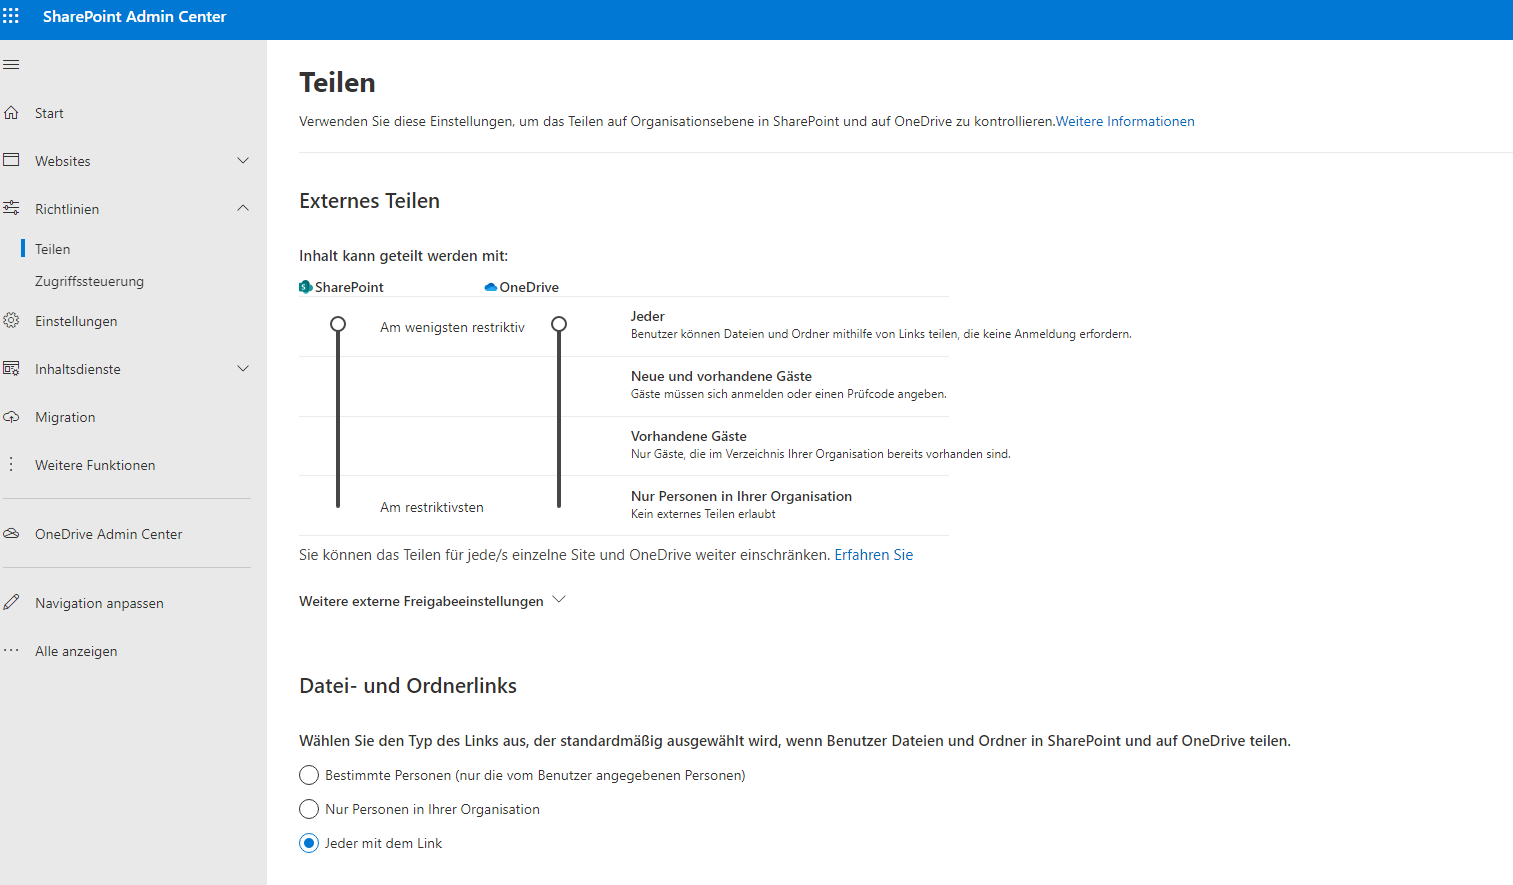Click the SharePoint sharing slider handle
Viewport: 1513px width, 885px height.
pyautogui.click(x=338, y=324)
